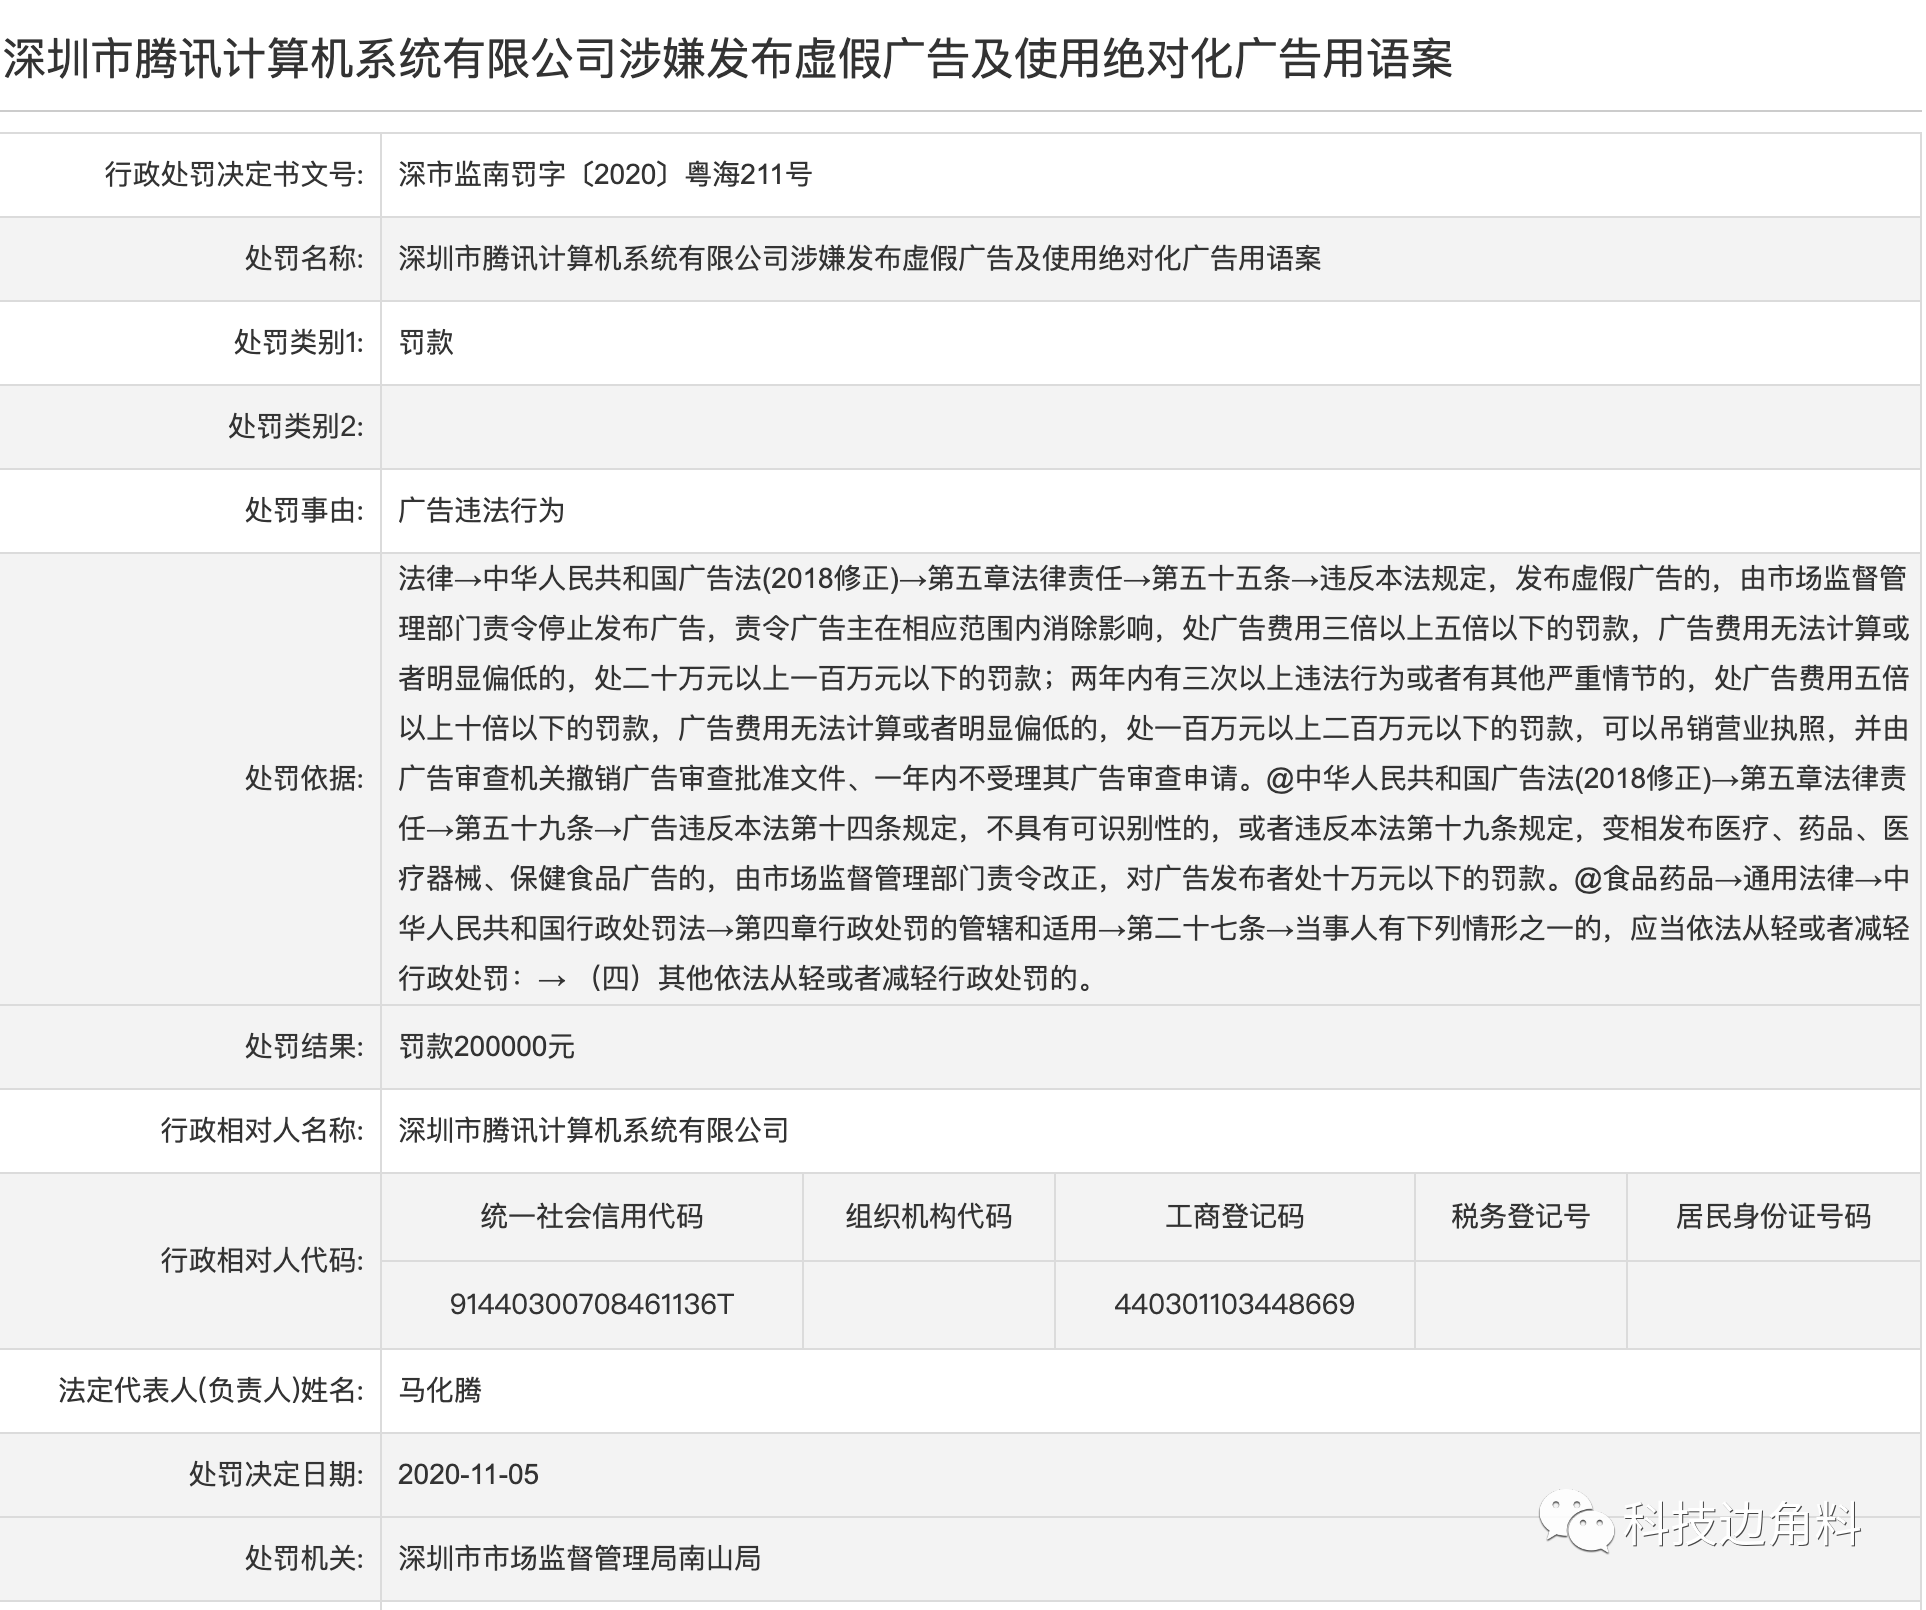This screenshot has height=1610, width=1926.
Task: Click the 法定代表人(负责人)姓名 label
Action: pyautogui.click(x=211, y=1391)
